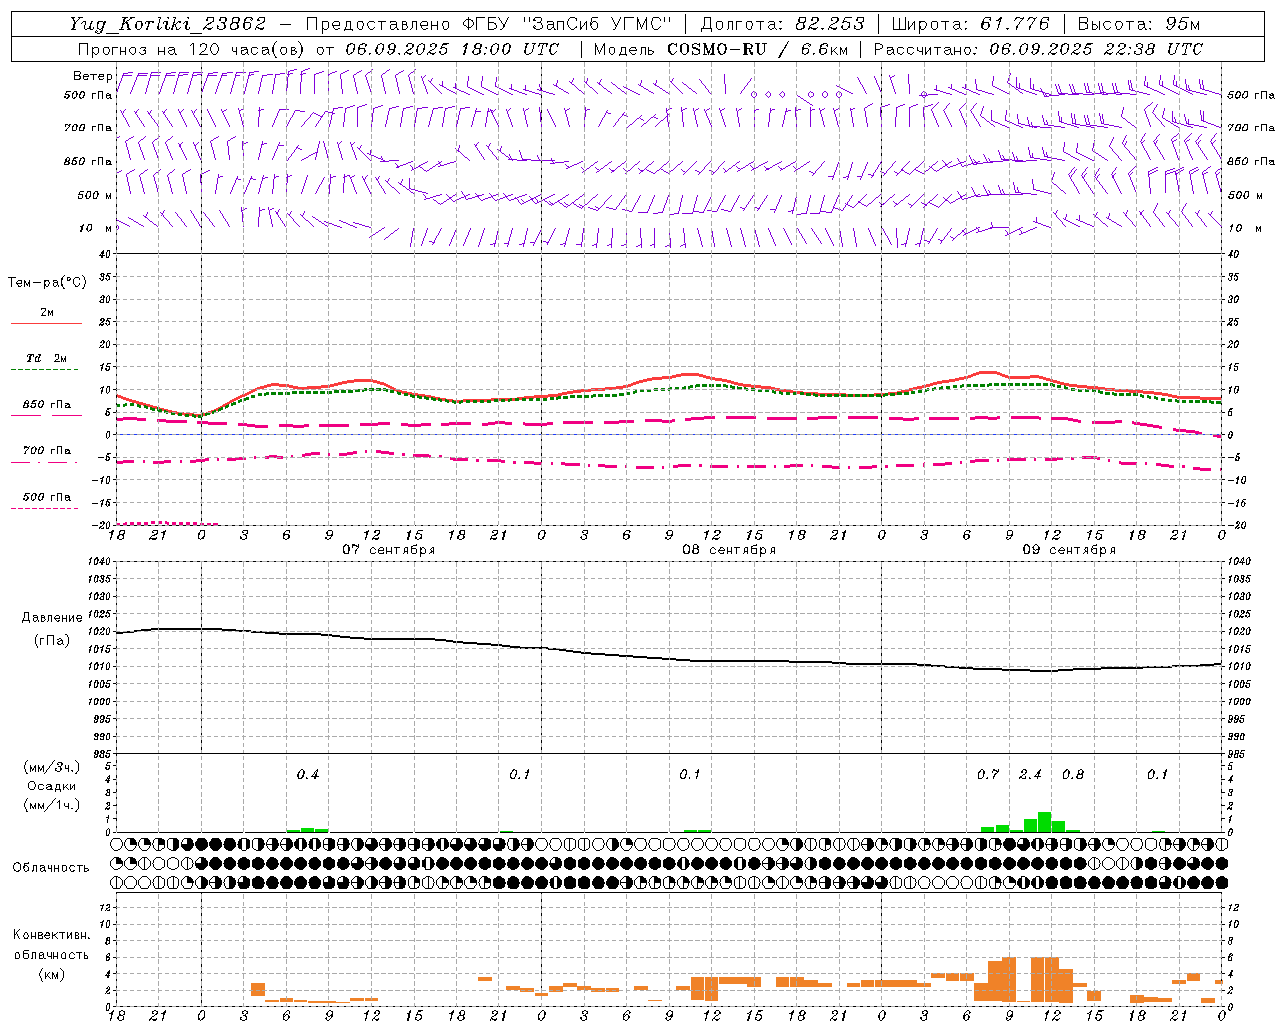Click the 2м temperature legend entry
1280x1024 pixels.
[47, 312]
